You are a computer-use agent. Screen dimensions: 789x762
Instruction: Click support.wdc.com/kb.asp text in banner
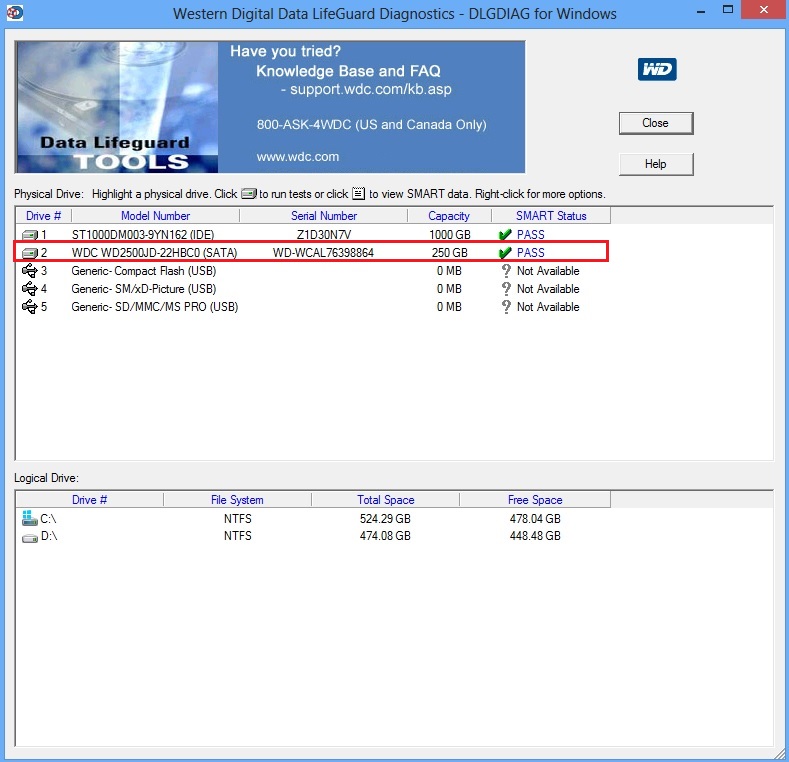pyautogui.click(x=371, y=90)
